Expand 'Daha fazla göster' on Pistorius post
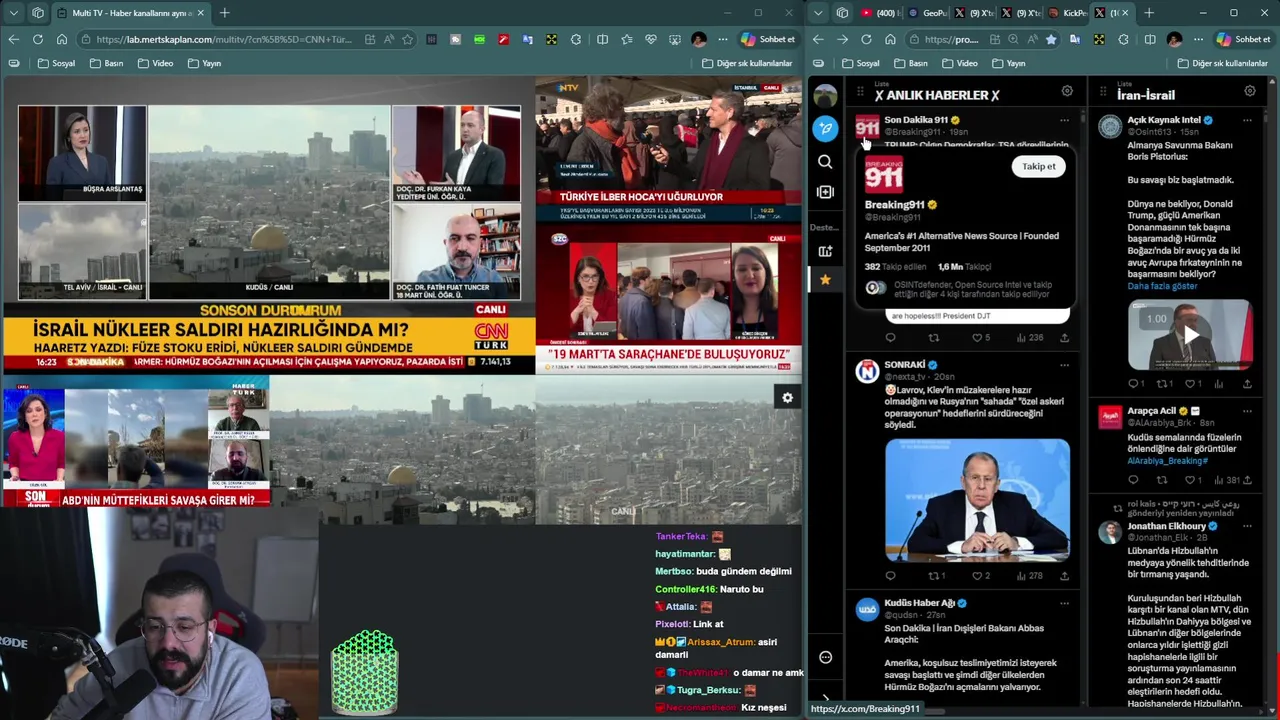The image size is (1280, 720). click(1162, 286)
